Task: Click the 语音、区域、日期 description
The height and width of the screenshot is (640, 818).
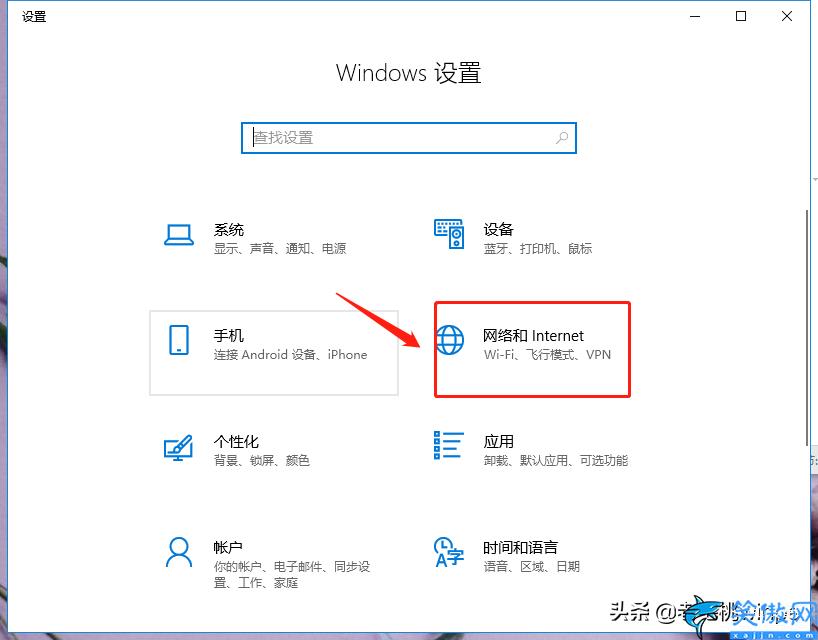Action: click(x=532, y=566)
